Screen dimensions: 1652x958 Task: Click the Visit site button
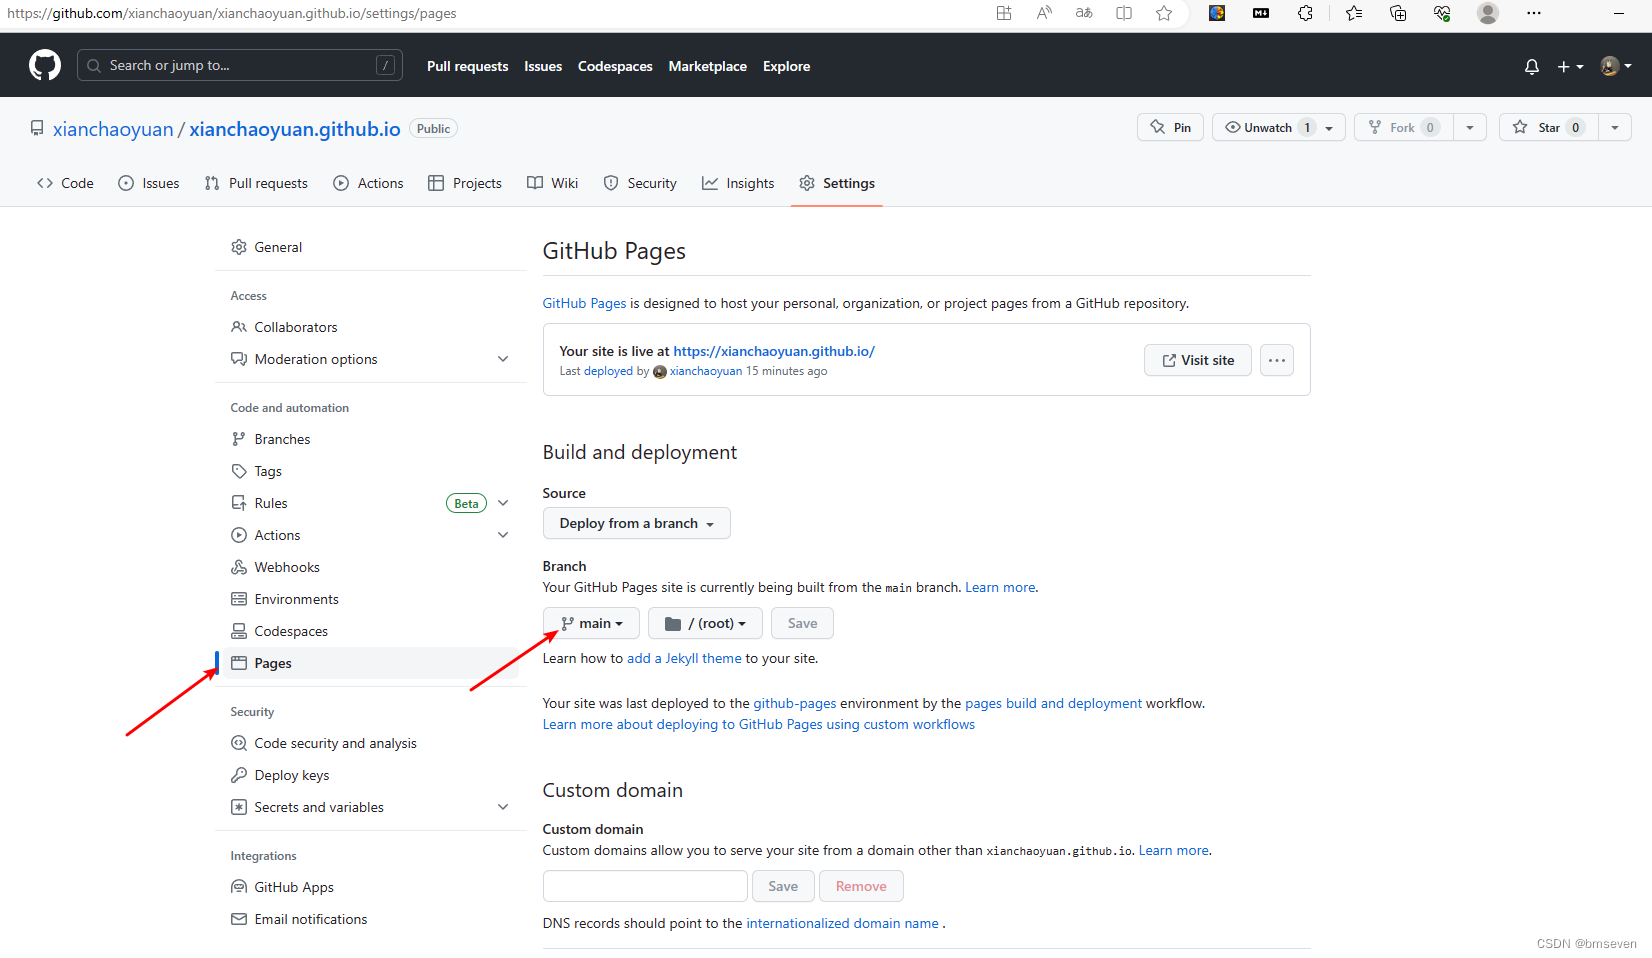coord(1197,360)
